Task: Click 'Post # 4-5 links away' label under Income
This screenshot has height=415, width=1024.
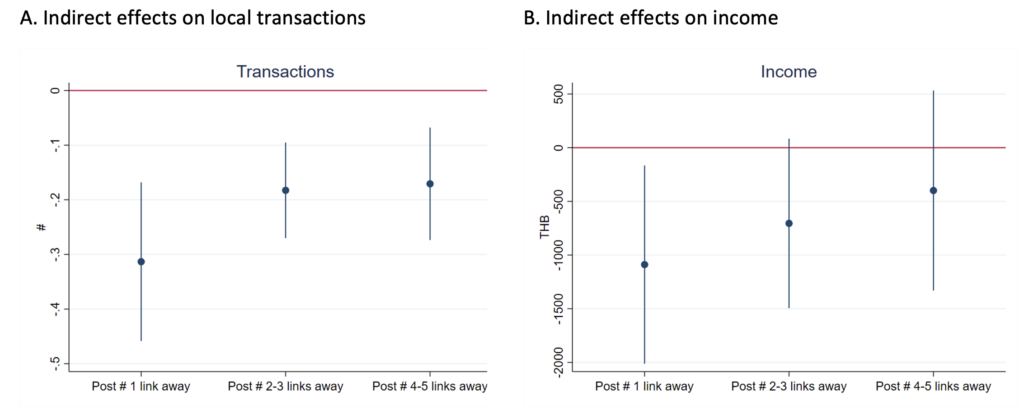Action: (933, 386)
